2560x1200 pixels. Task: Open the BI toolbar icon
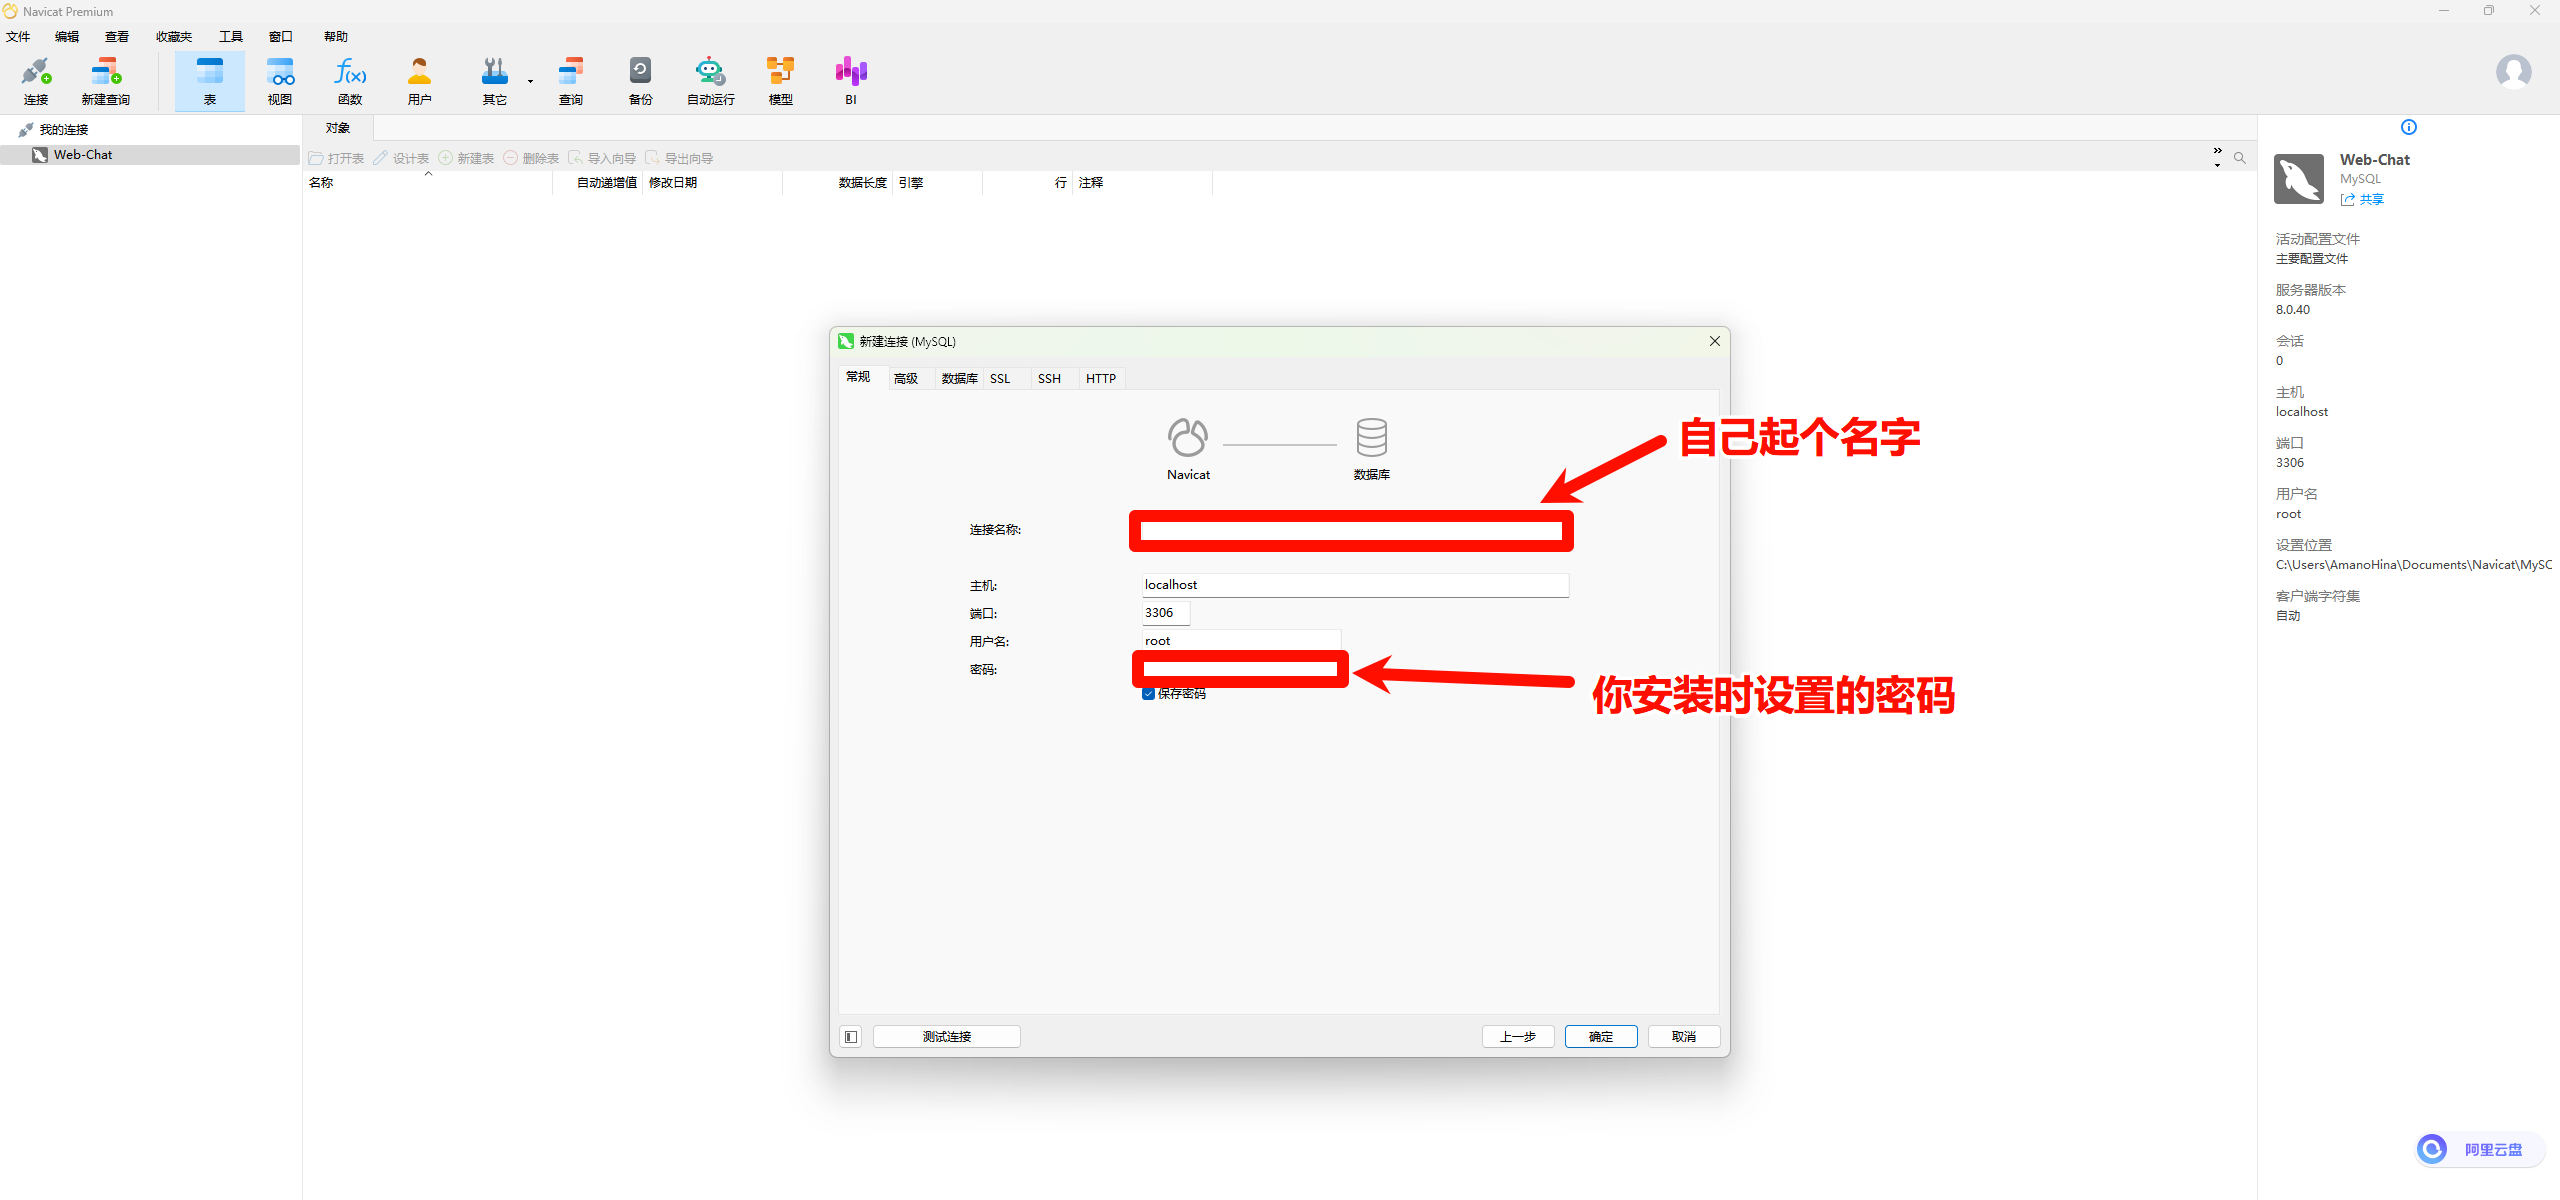pos(851,81)
